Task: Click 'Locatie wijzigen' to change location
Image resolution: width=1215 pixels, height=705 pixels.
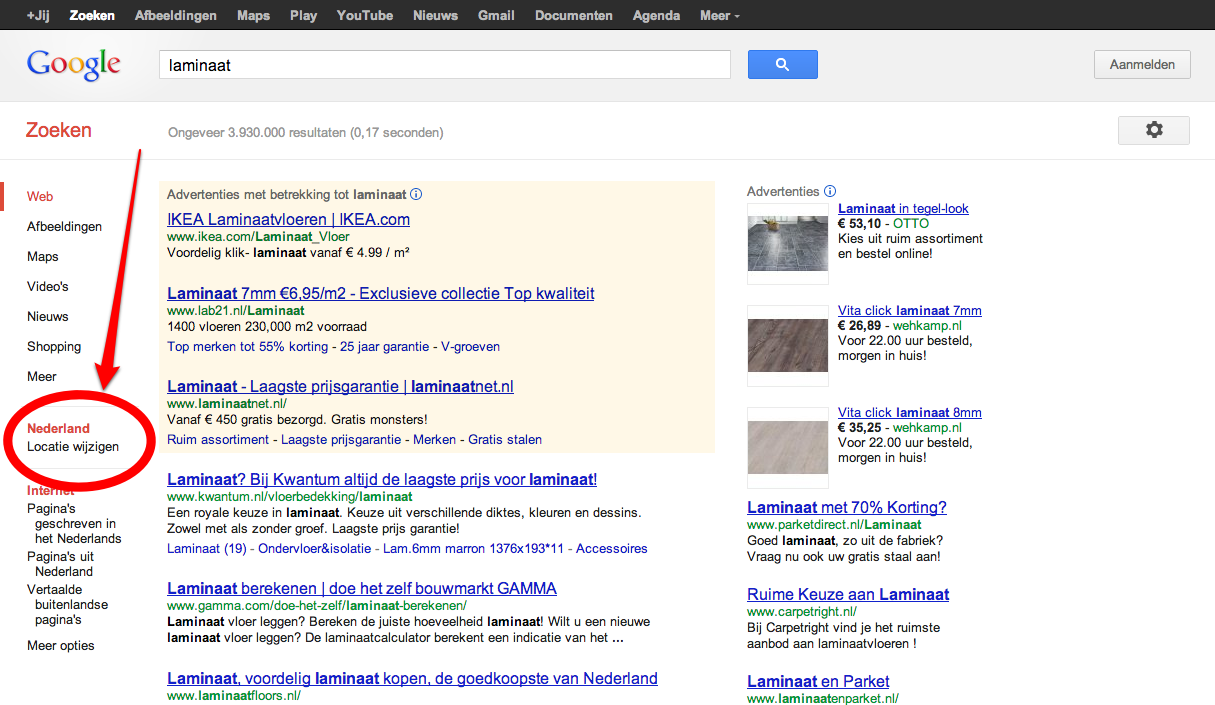Action: tap(73, 447)
